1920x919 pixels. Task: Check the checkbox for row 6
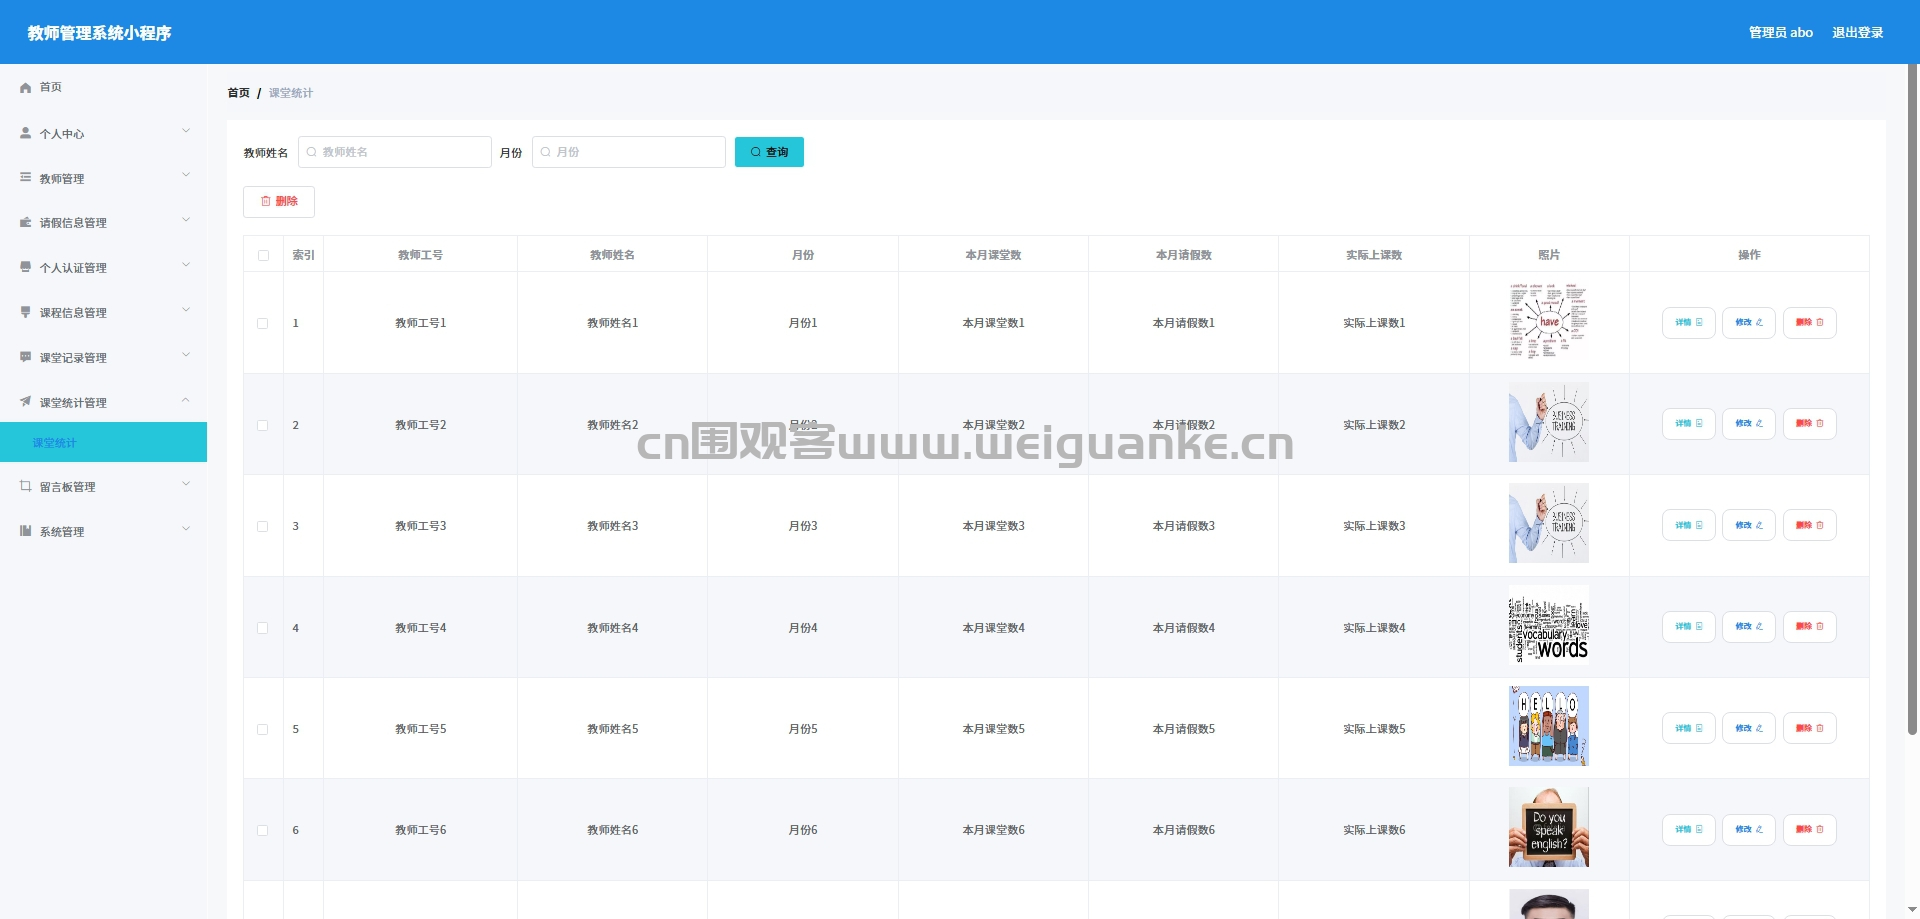coord(263,831)
